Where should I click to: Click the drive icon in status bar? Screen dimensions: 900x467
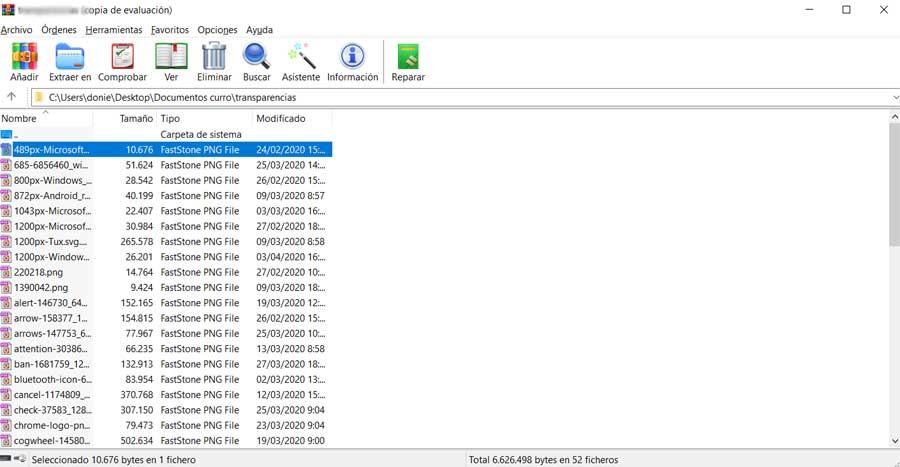[x=6, y=459]
